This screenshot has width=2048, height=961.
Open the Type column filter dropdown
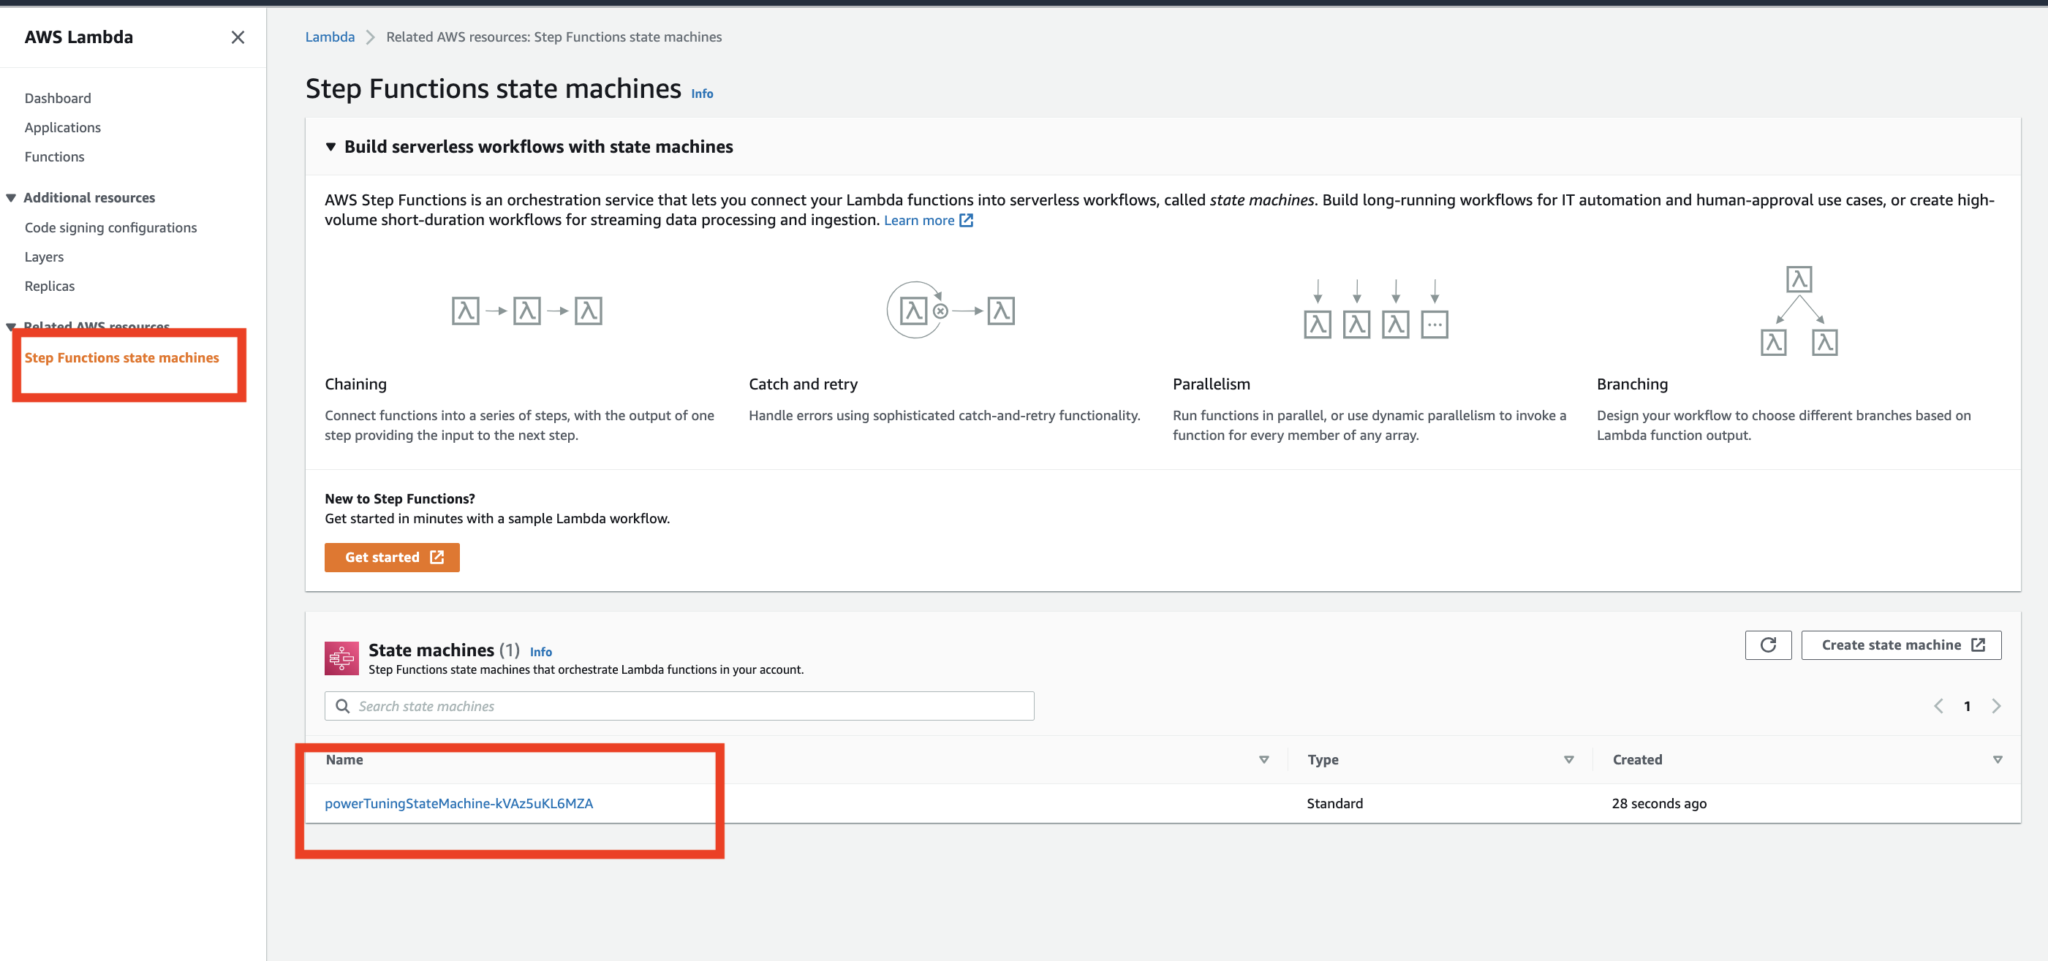(x=1569, y=759)
